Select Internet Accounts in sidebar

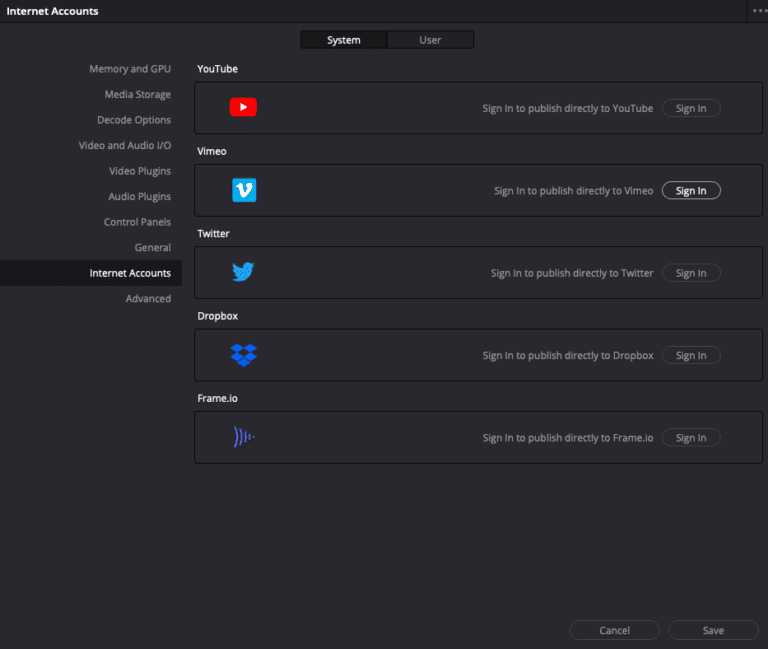(91, 273)
